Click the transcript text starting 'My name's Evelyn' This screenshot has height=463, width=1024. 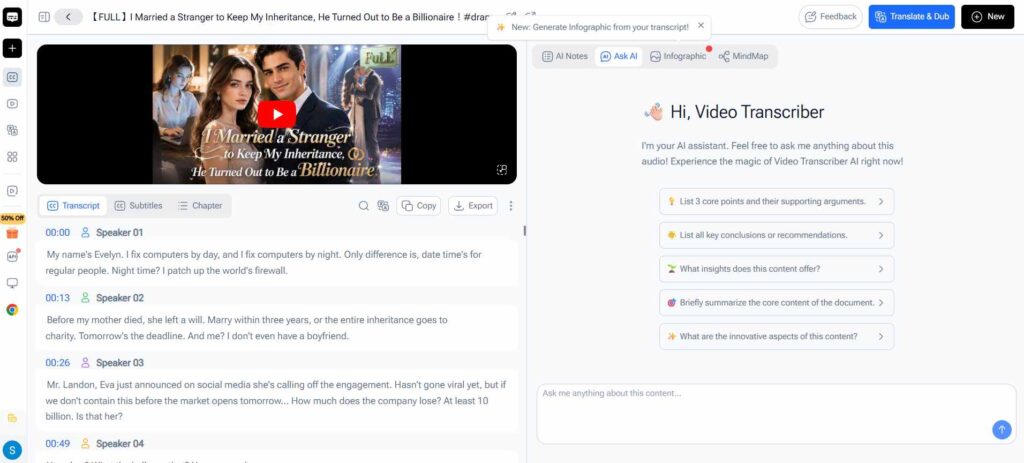pyautogui.click(x=264, y=263)
